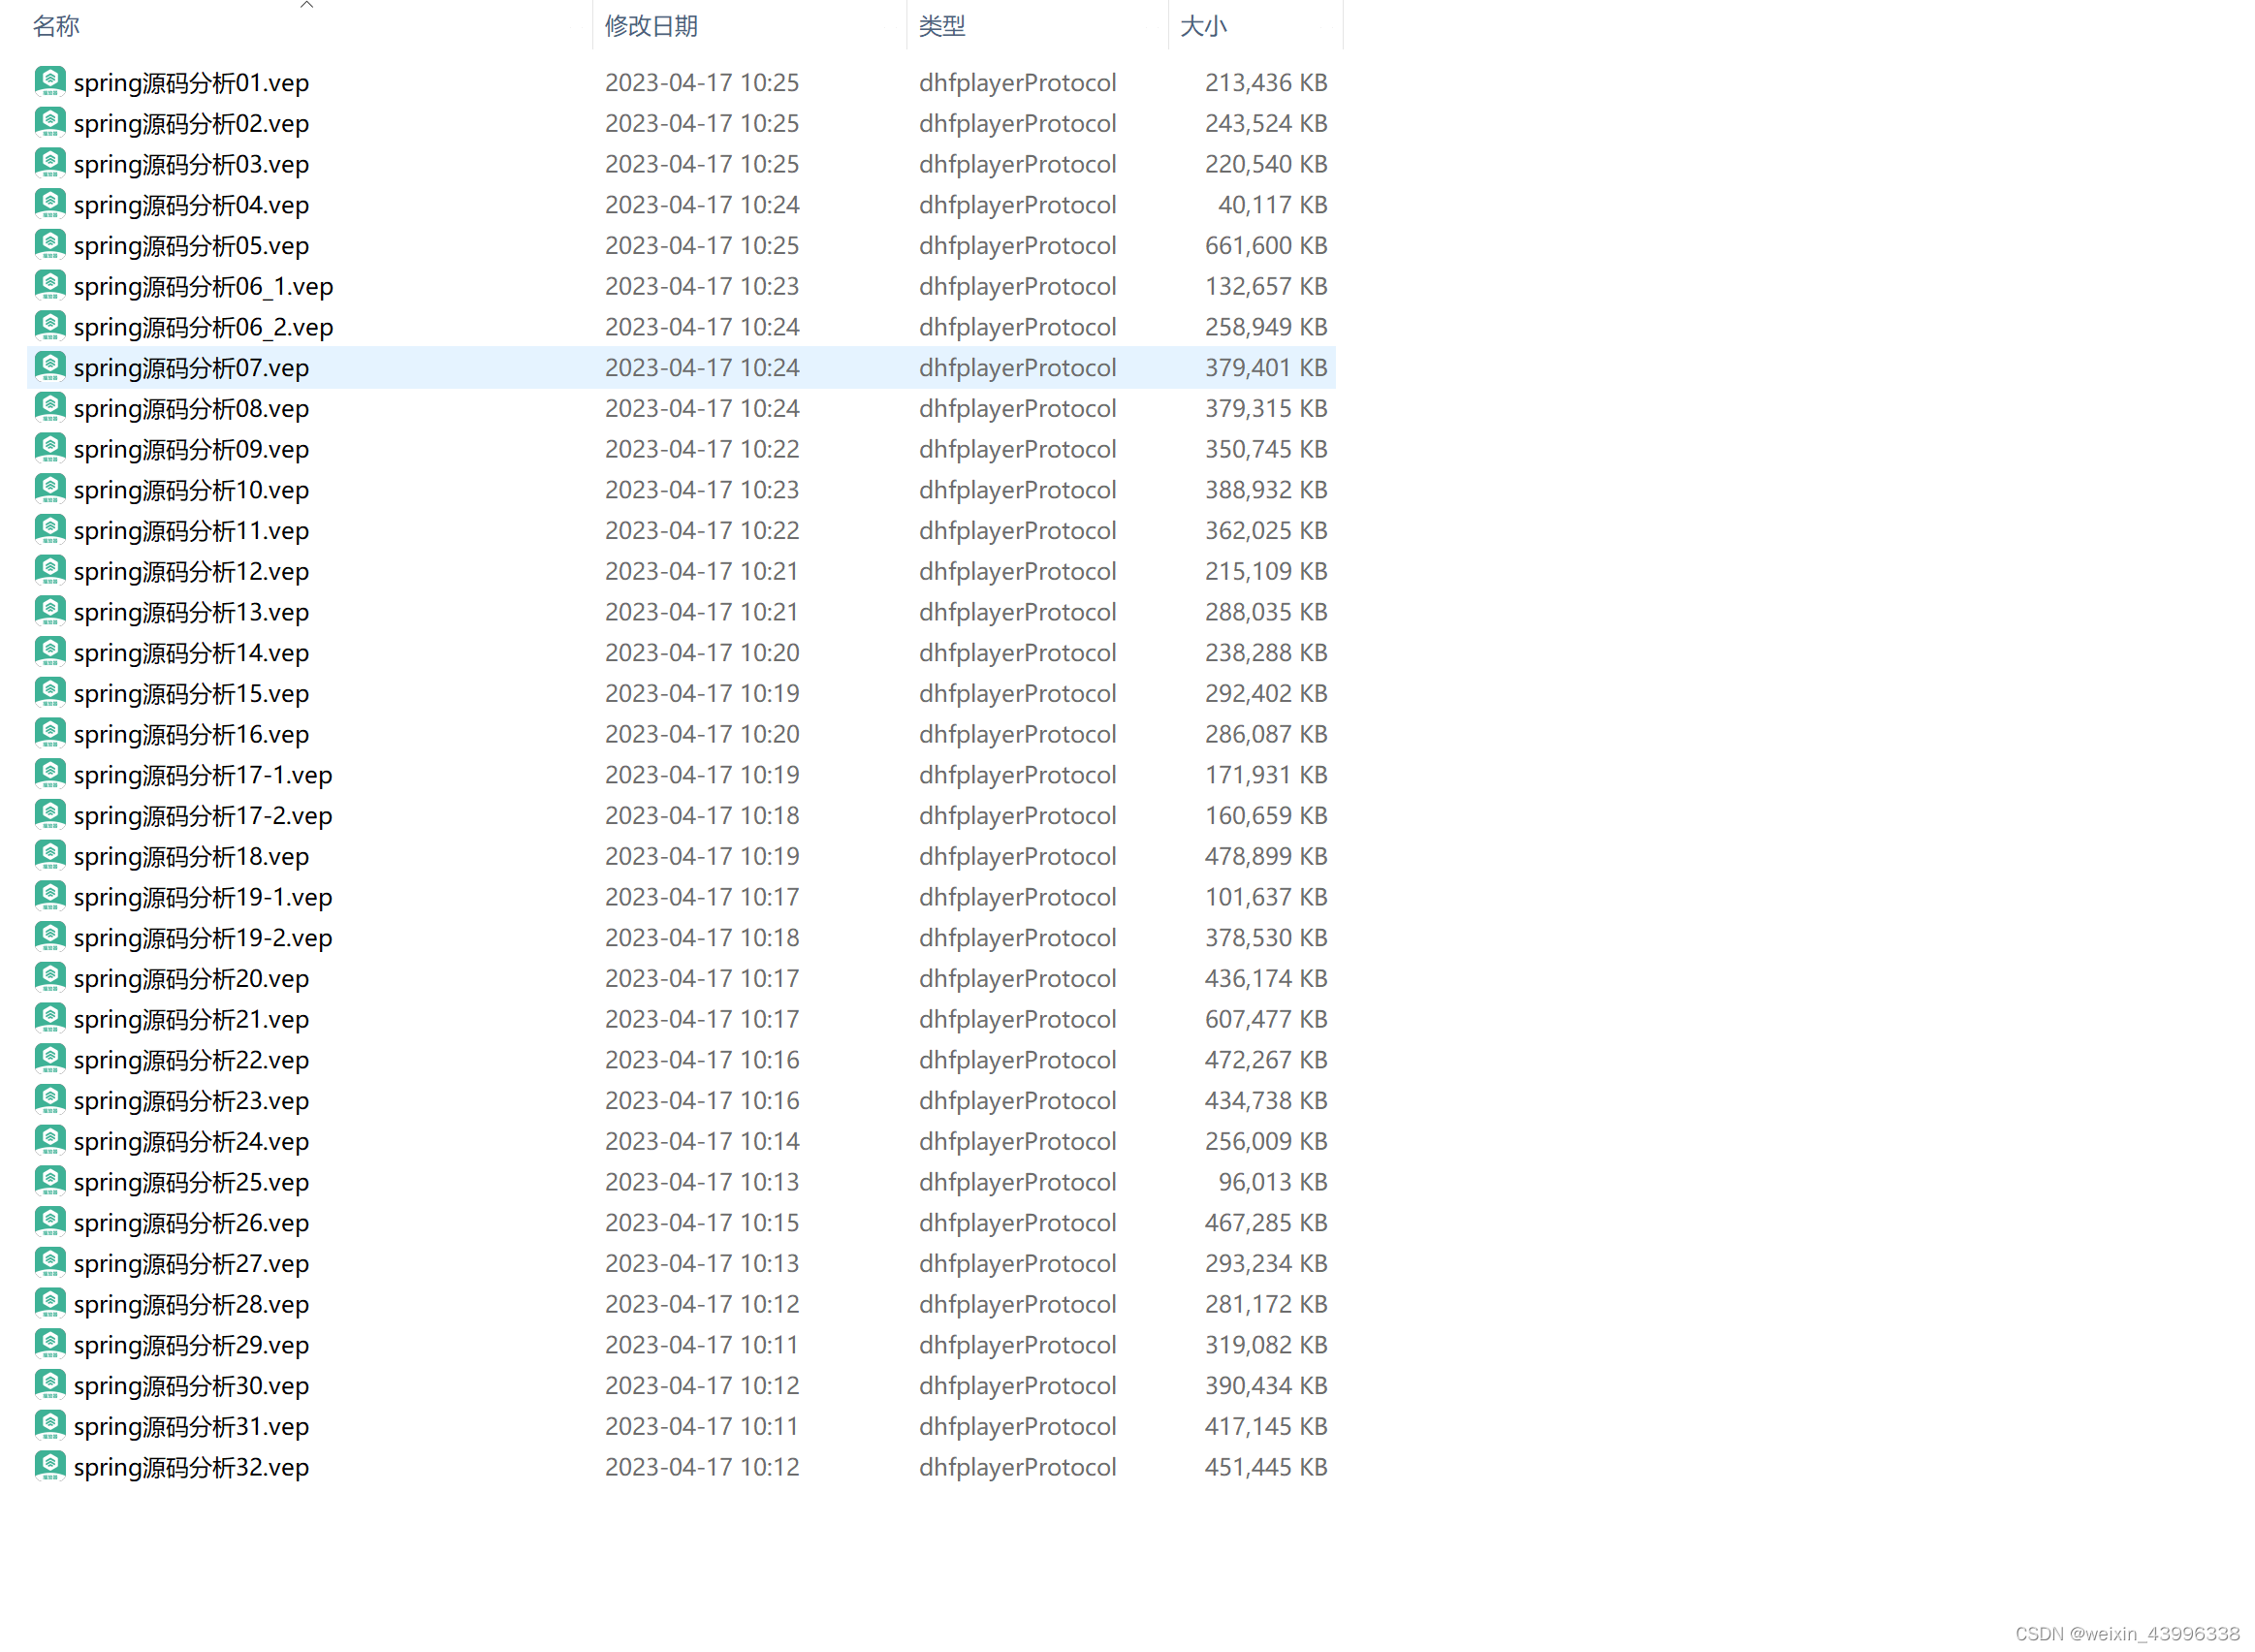Sort files by the 修改日期 column header
Viewport: 2255px width, 1652px height.
[x=652, y=26]
